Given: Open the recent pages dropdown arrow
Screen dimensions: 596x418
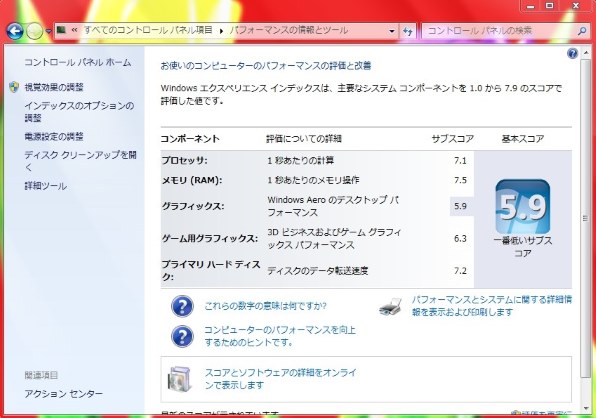Looking at the screenshot, I should (x=49, y=32).
